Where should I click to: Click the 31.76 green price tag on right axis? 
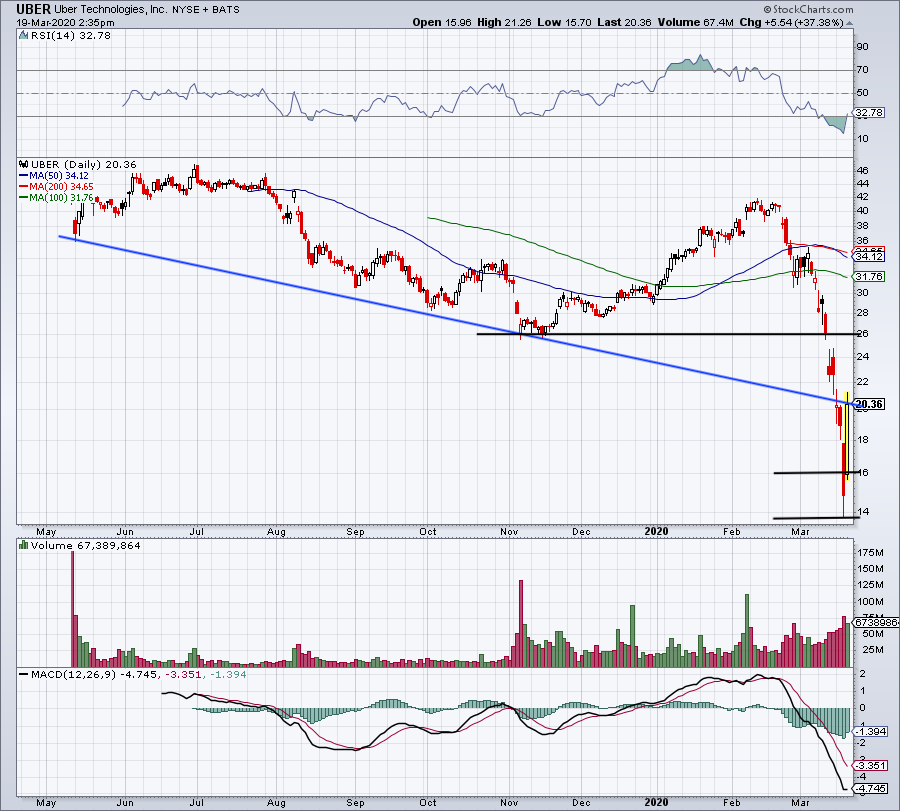point(869,277)
